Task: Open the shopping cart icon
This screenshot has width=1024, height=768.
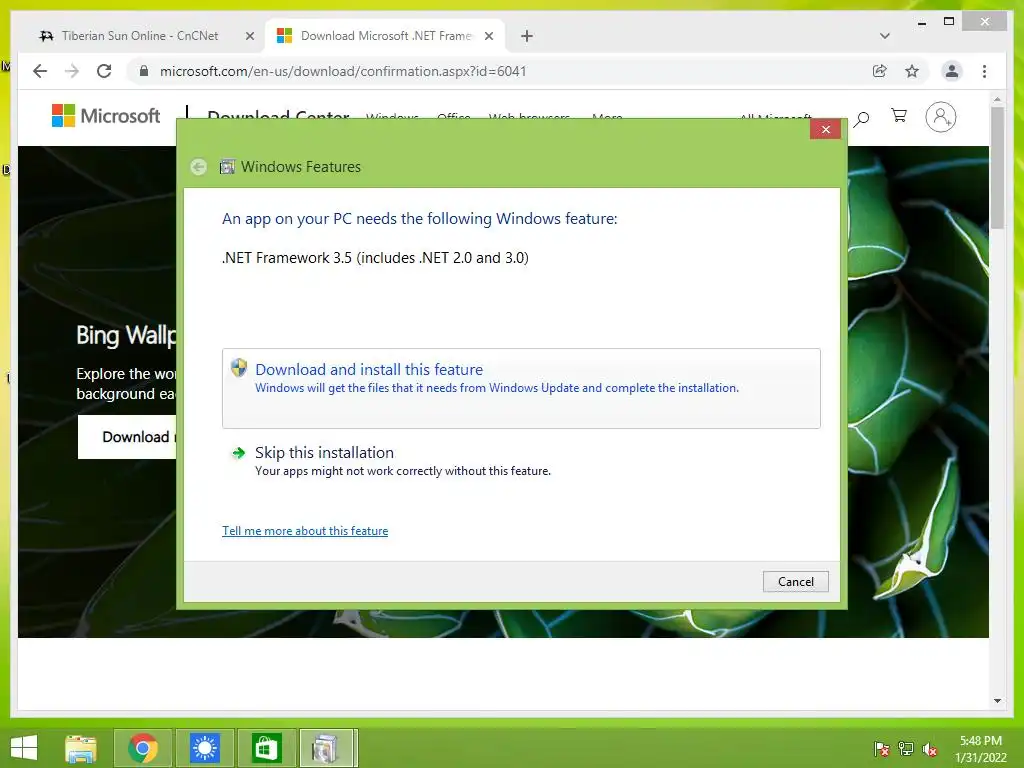Action: pos(899,116)
